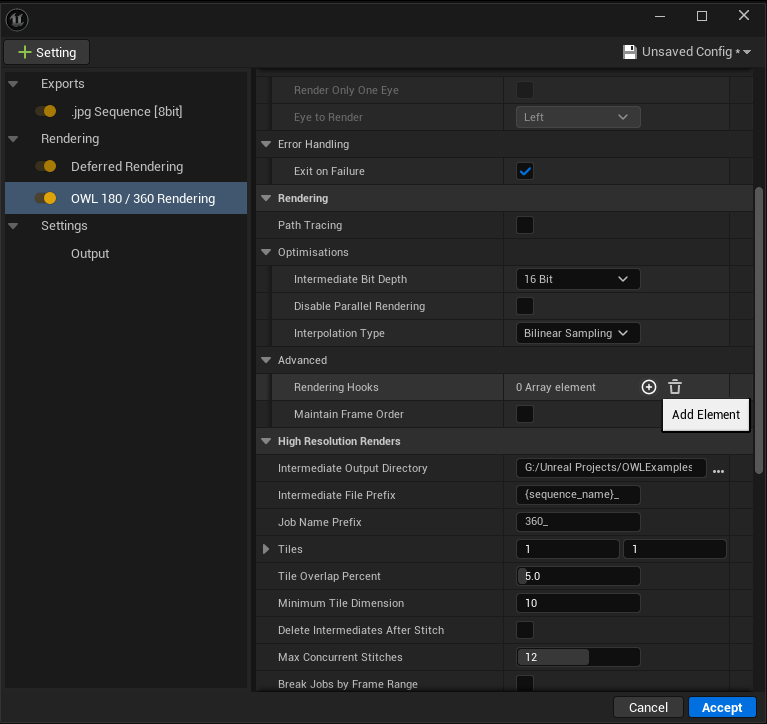Screen dimensions: 767x724
Task: Click the save icon beside Unsaved Config
Action: pos(630,52)
